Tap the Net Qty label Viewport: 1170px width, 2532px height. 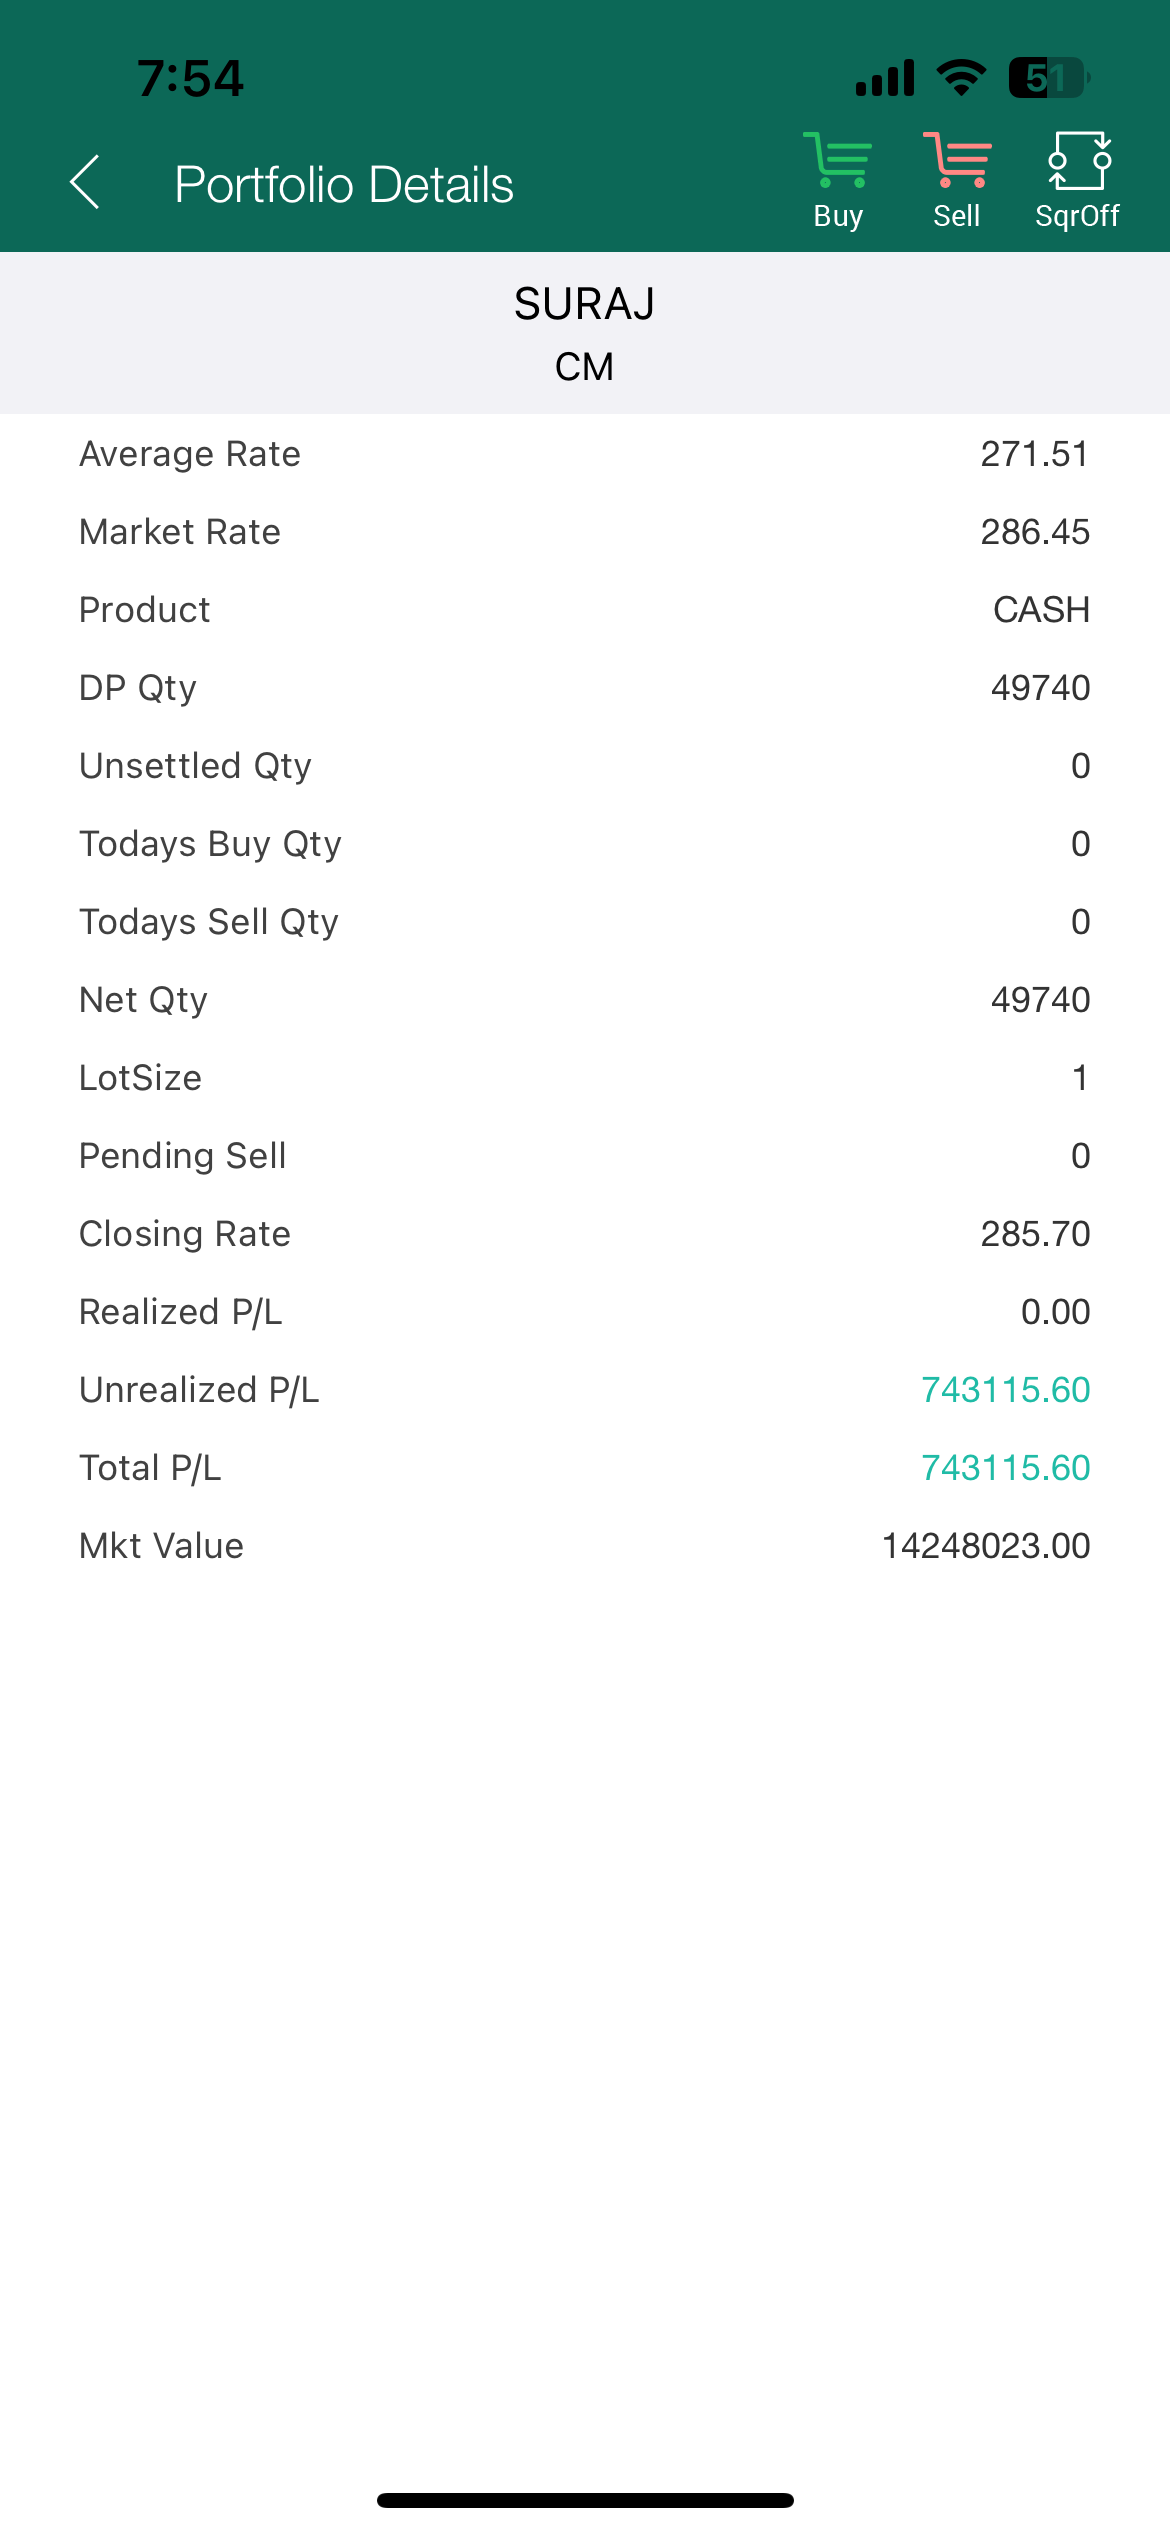point(144,1000)
